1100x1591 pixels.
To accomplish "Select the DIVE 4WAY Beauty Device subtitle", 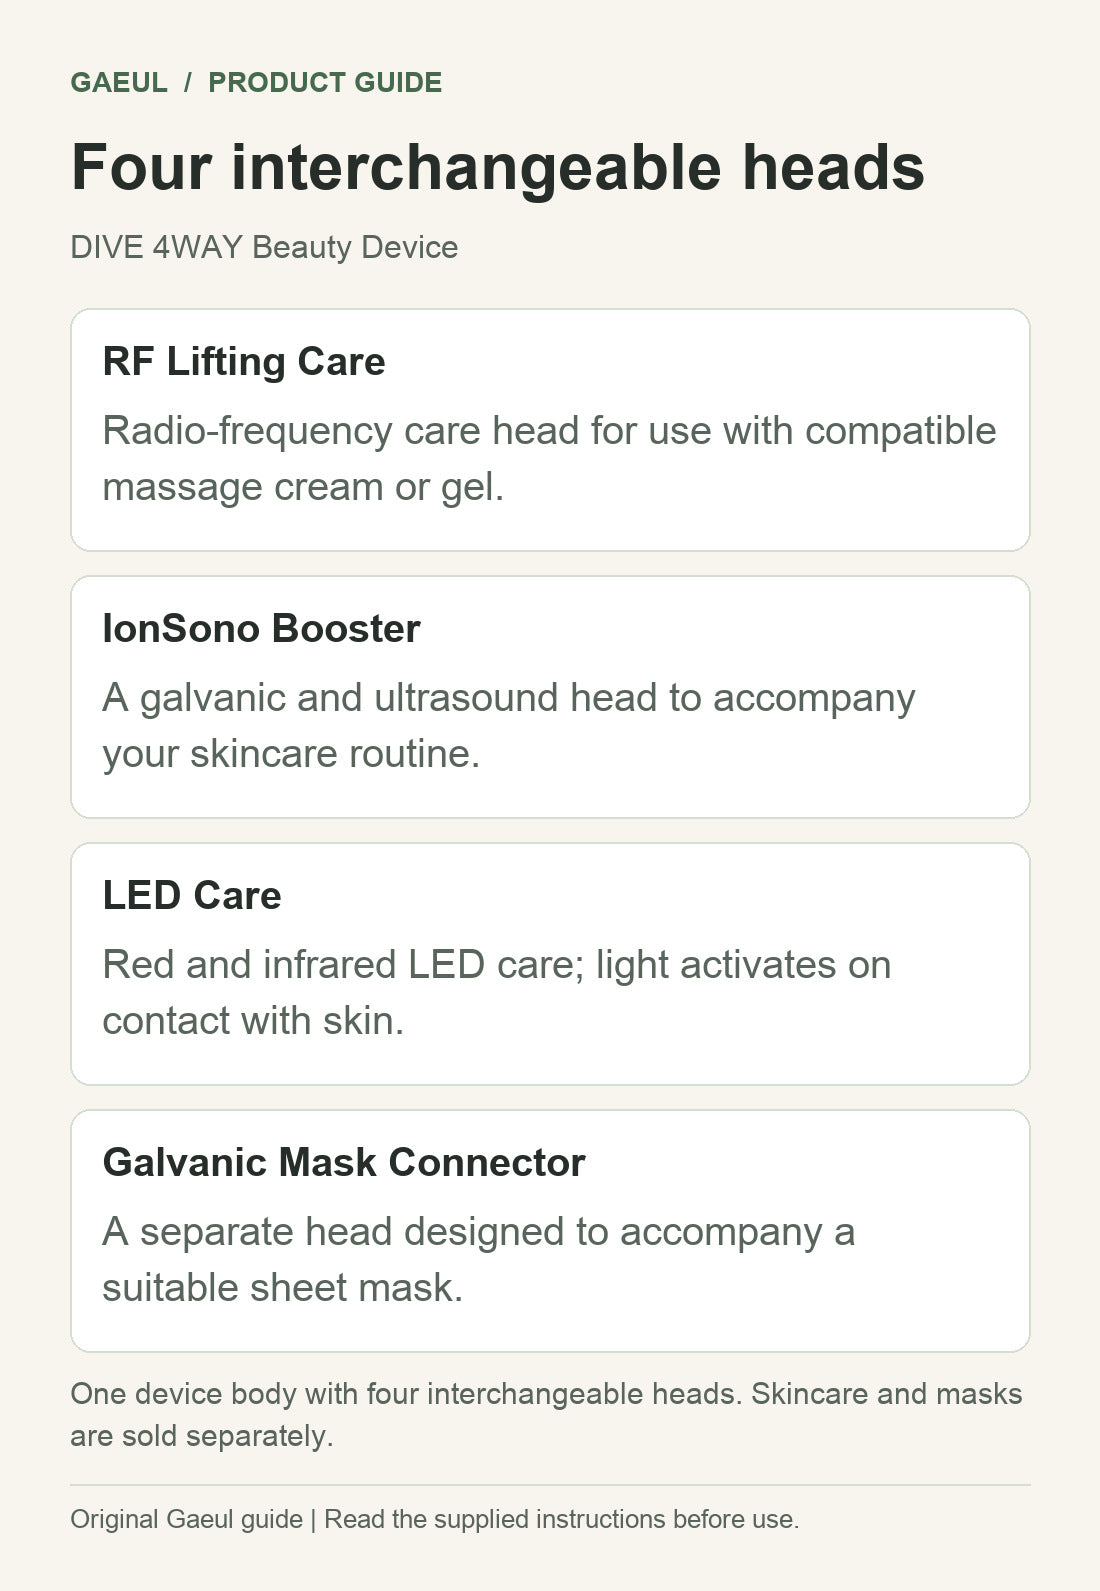I will [x=264, y=247].
